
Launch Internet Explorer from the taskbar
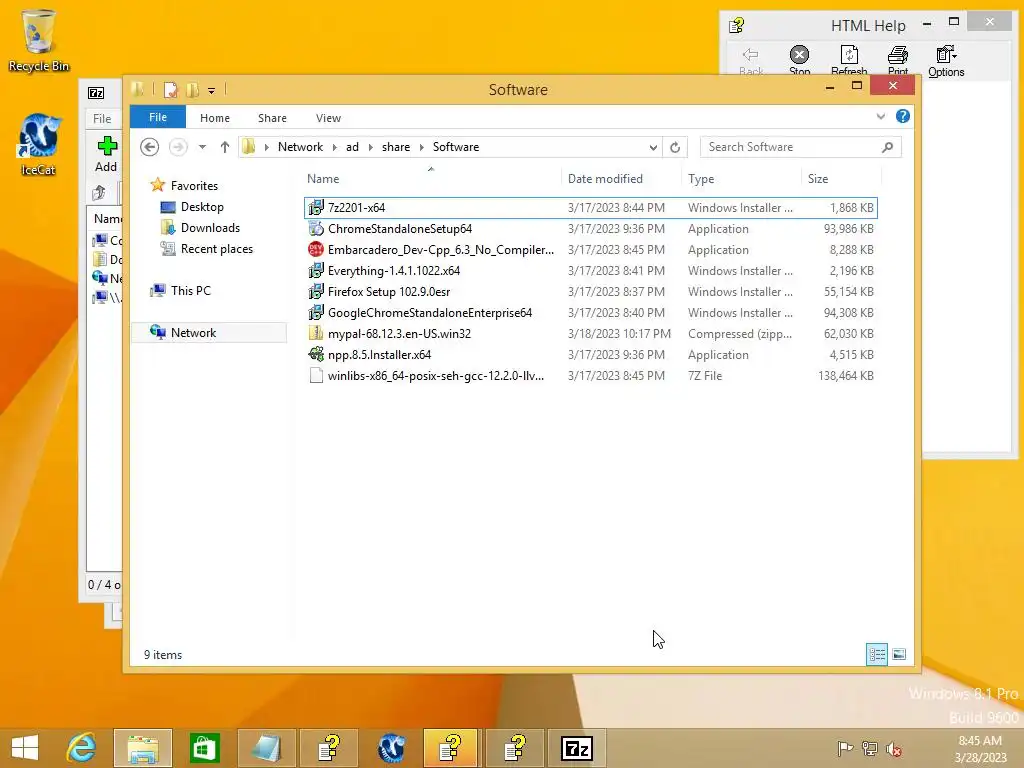tap(82, 748)
